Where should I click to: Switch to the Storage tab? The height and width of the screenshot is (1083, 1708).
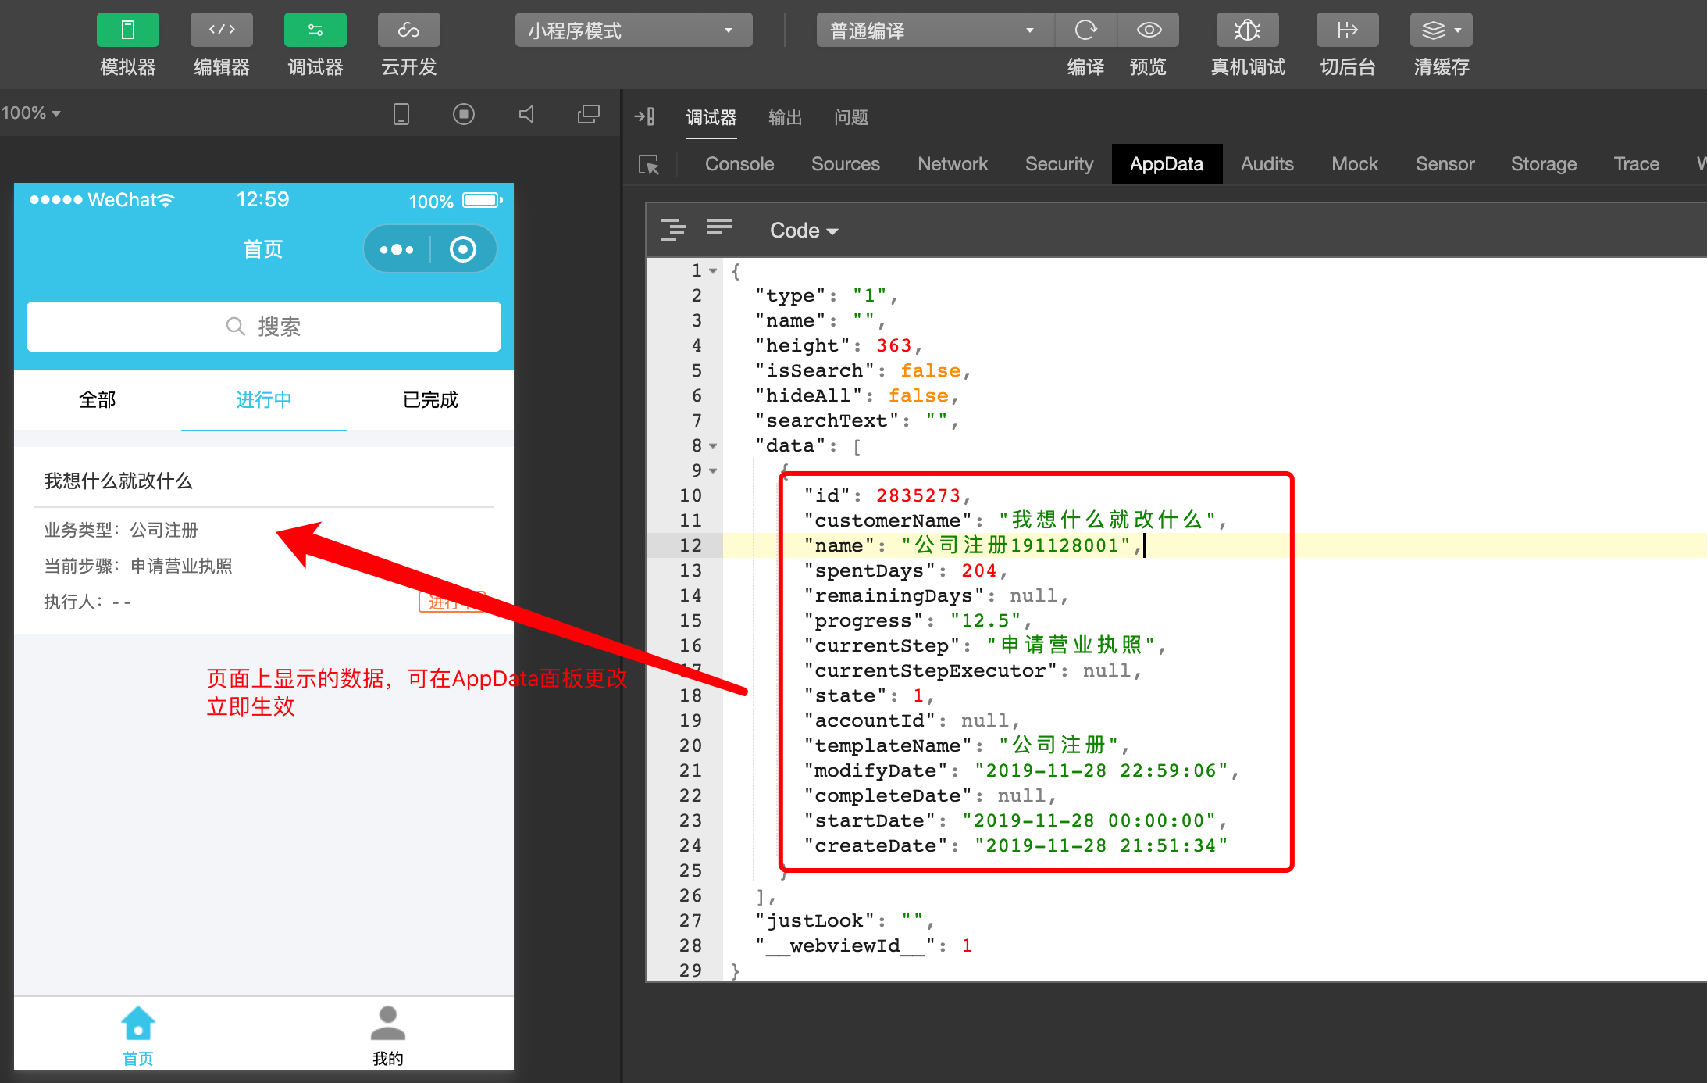tap(1544, 164)
